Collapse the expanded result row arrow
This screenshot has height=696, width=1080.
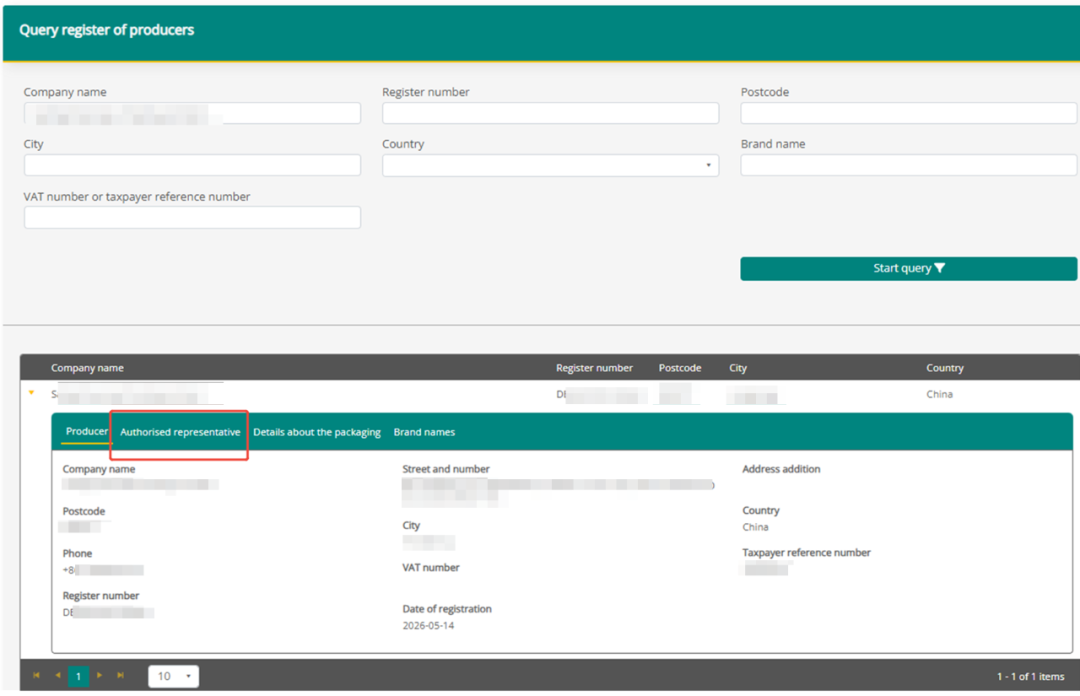coord(32,393)
